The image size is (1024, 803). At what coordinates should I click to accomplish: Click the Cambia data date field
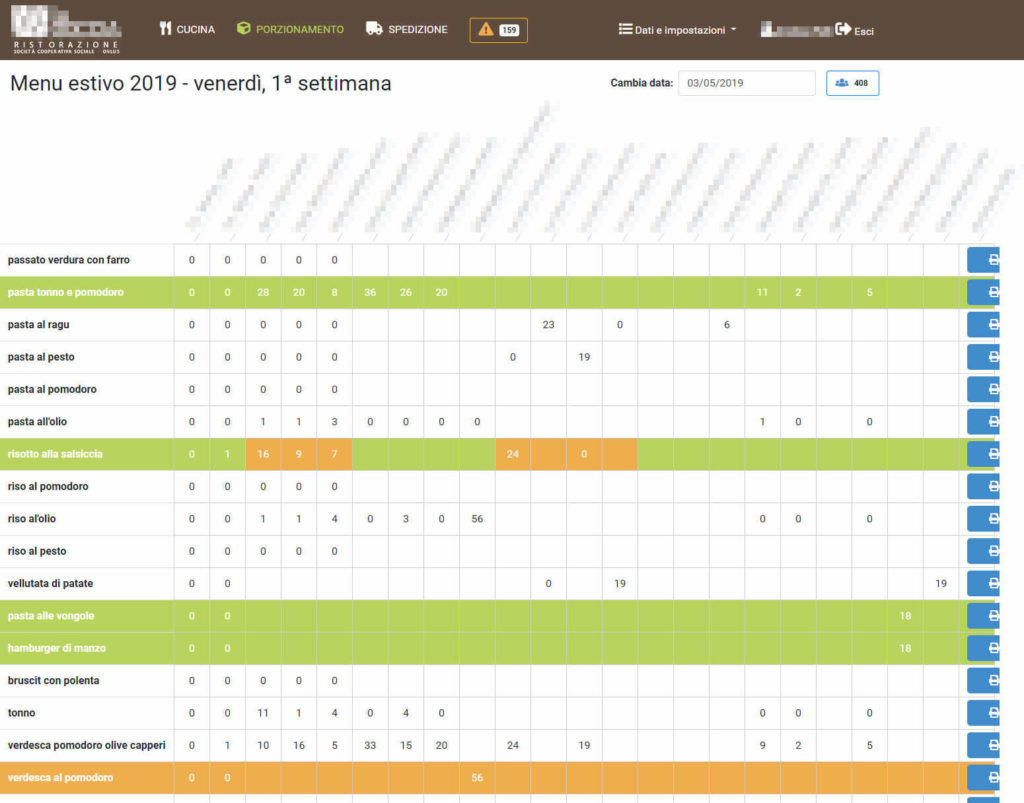pyautogui.click(x=746, y=83)
